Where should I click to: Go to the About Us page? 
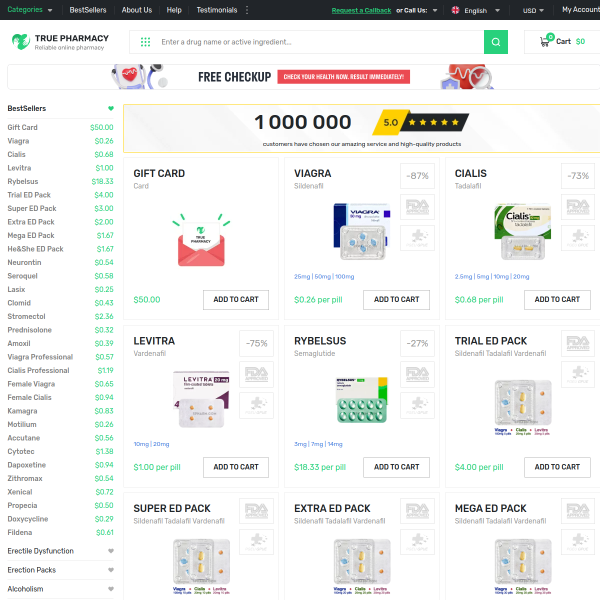pyautogui.click(x=137, y=10)
